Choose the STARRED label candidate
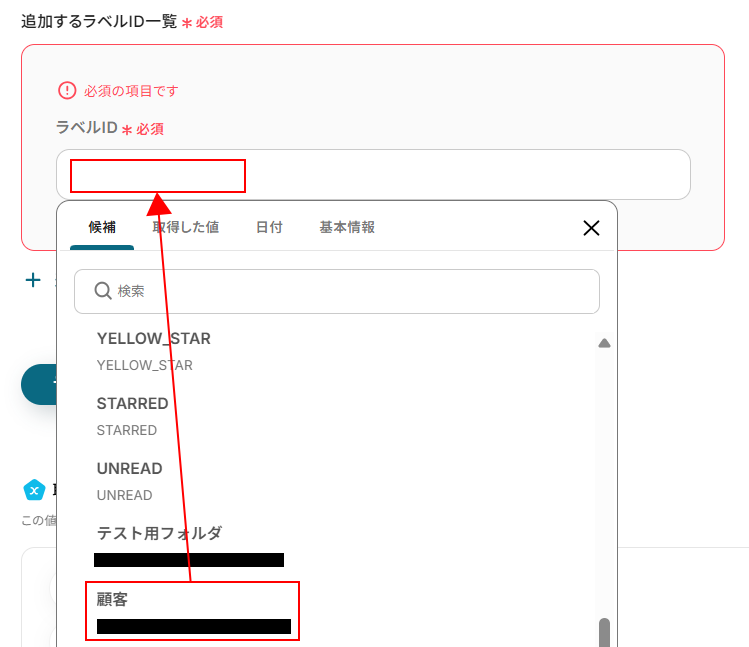749x647 pixels. point(132,416)
